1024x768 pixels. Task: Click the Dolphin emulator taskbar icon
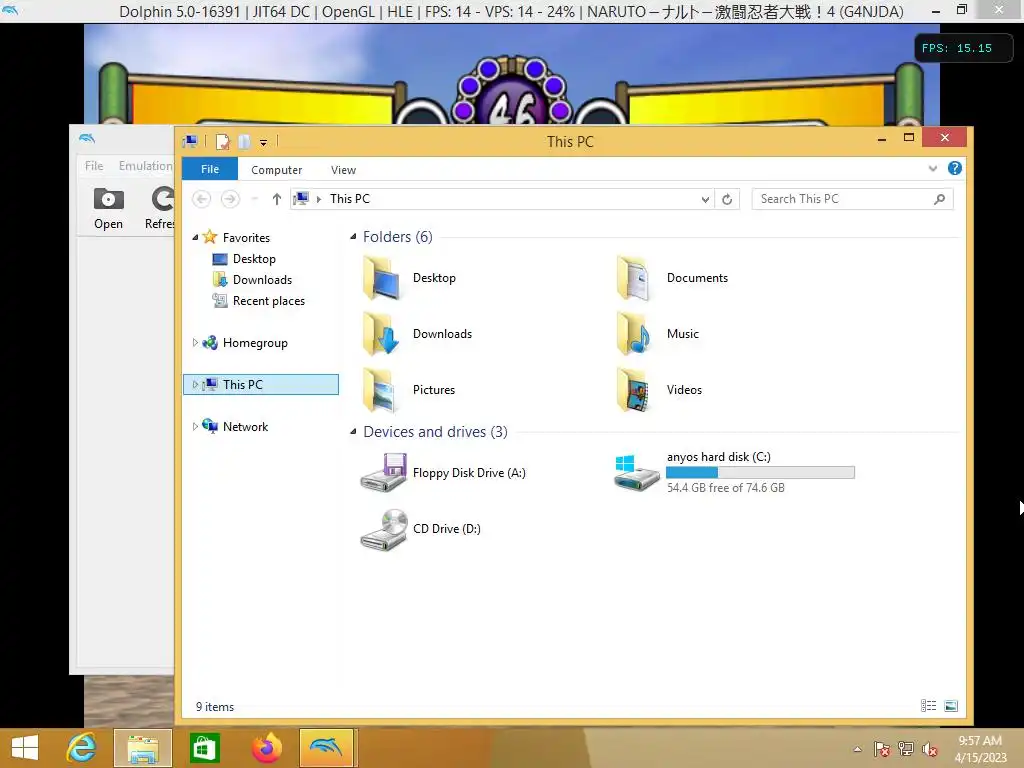(x=327, y=748)
